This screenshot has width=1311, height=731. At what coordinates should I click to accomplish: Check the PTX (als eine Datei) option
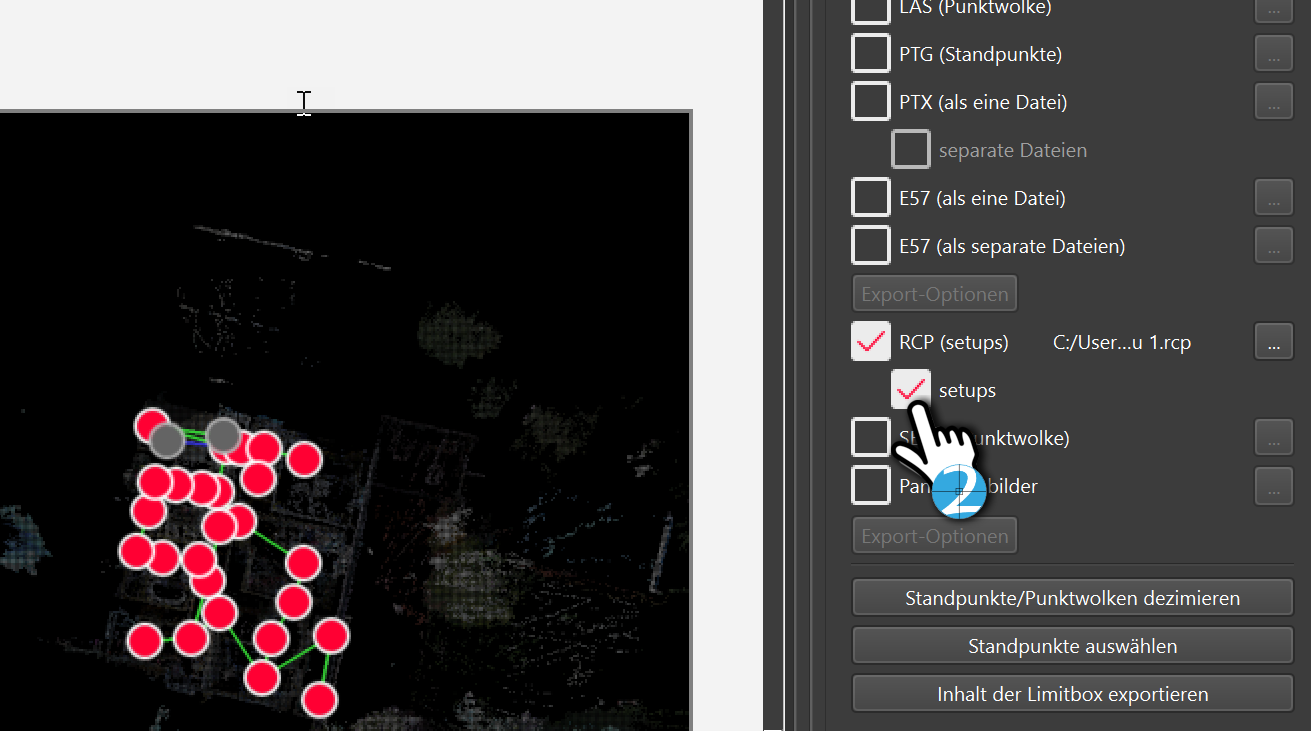pyautogui.click(x=870, y=101)
